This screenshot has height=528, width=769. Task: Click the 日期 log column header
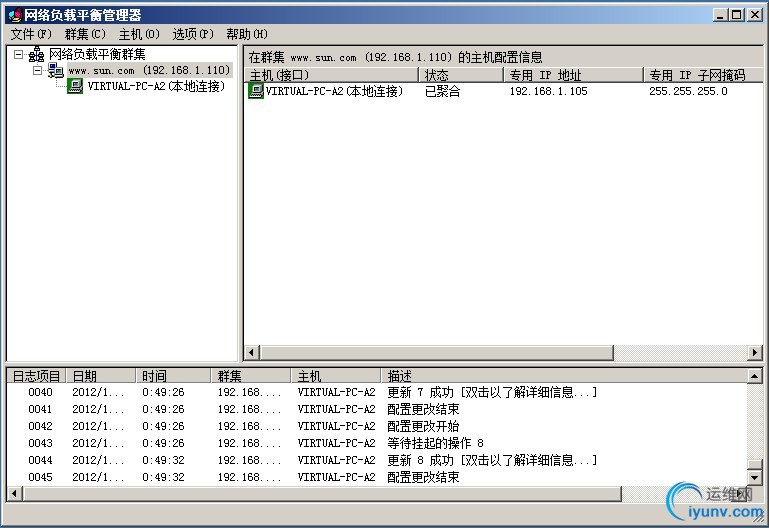tap(101, 376)
